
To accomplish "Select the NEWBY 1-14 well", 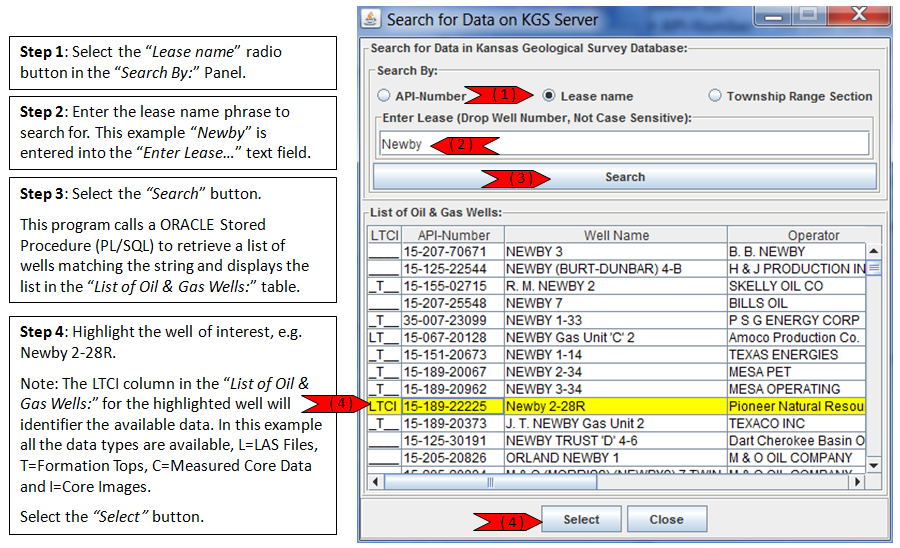I will pyautogui.click(x=616, y=355).
